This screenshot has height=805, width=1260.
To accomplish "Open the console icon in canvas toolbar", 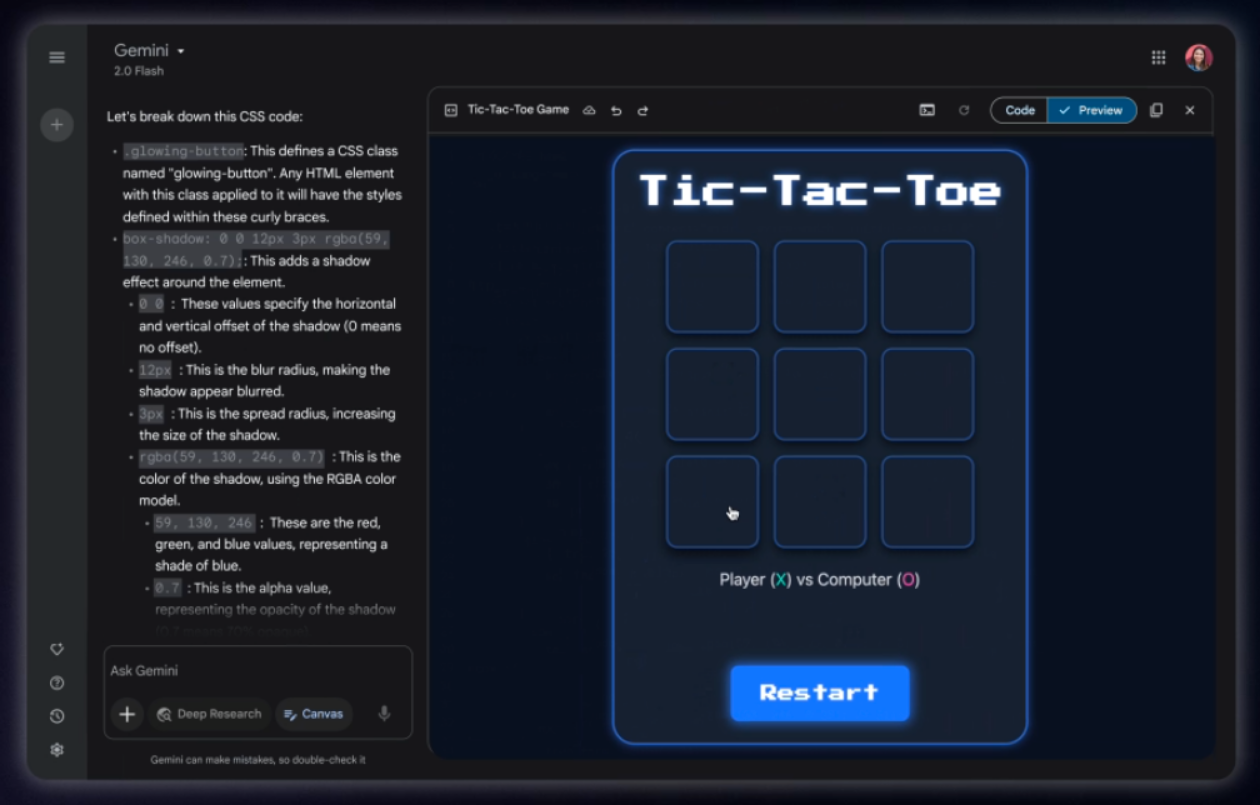I will [x=927, y=110].
